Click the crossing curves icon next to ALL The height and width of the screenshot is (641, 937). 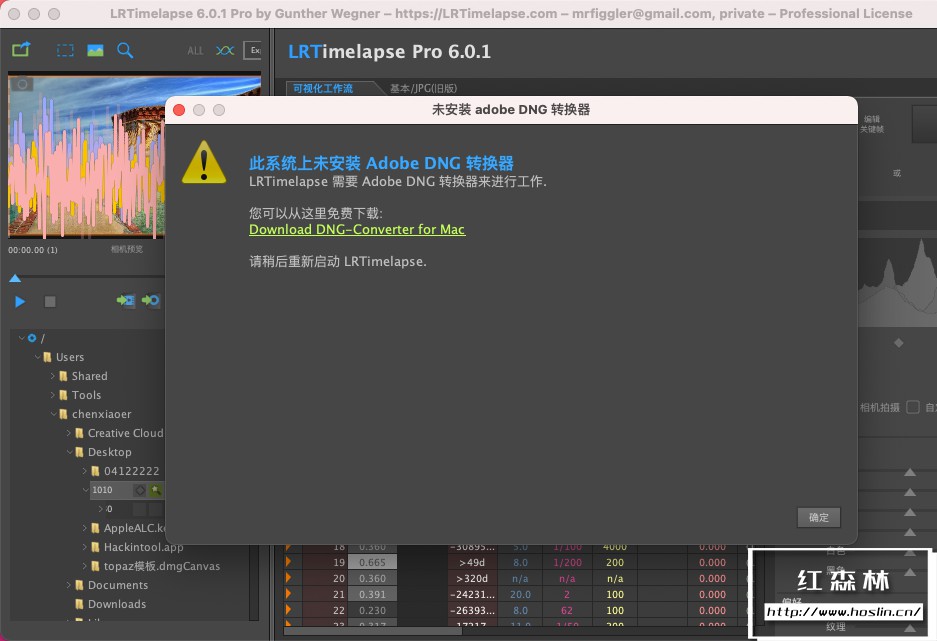click(225, 50)
